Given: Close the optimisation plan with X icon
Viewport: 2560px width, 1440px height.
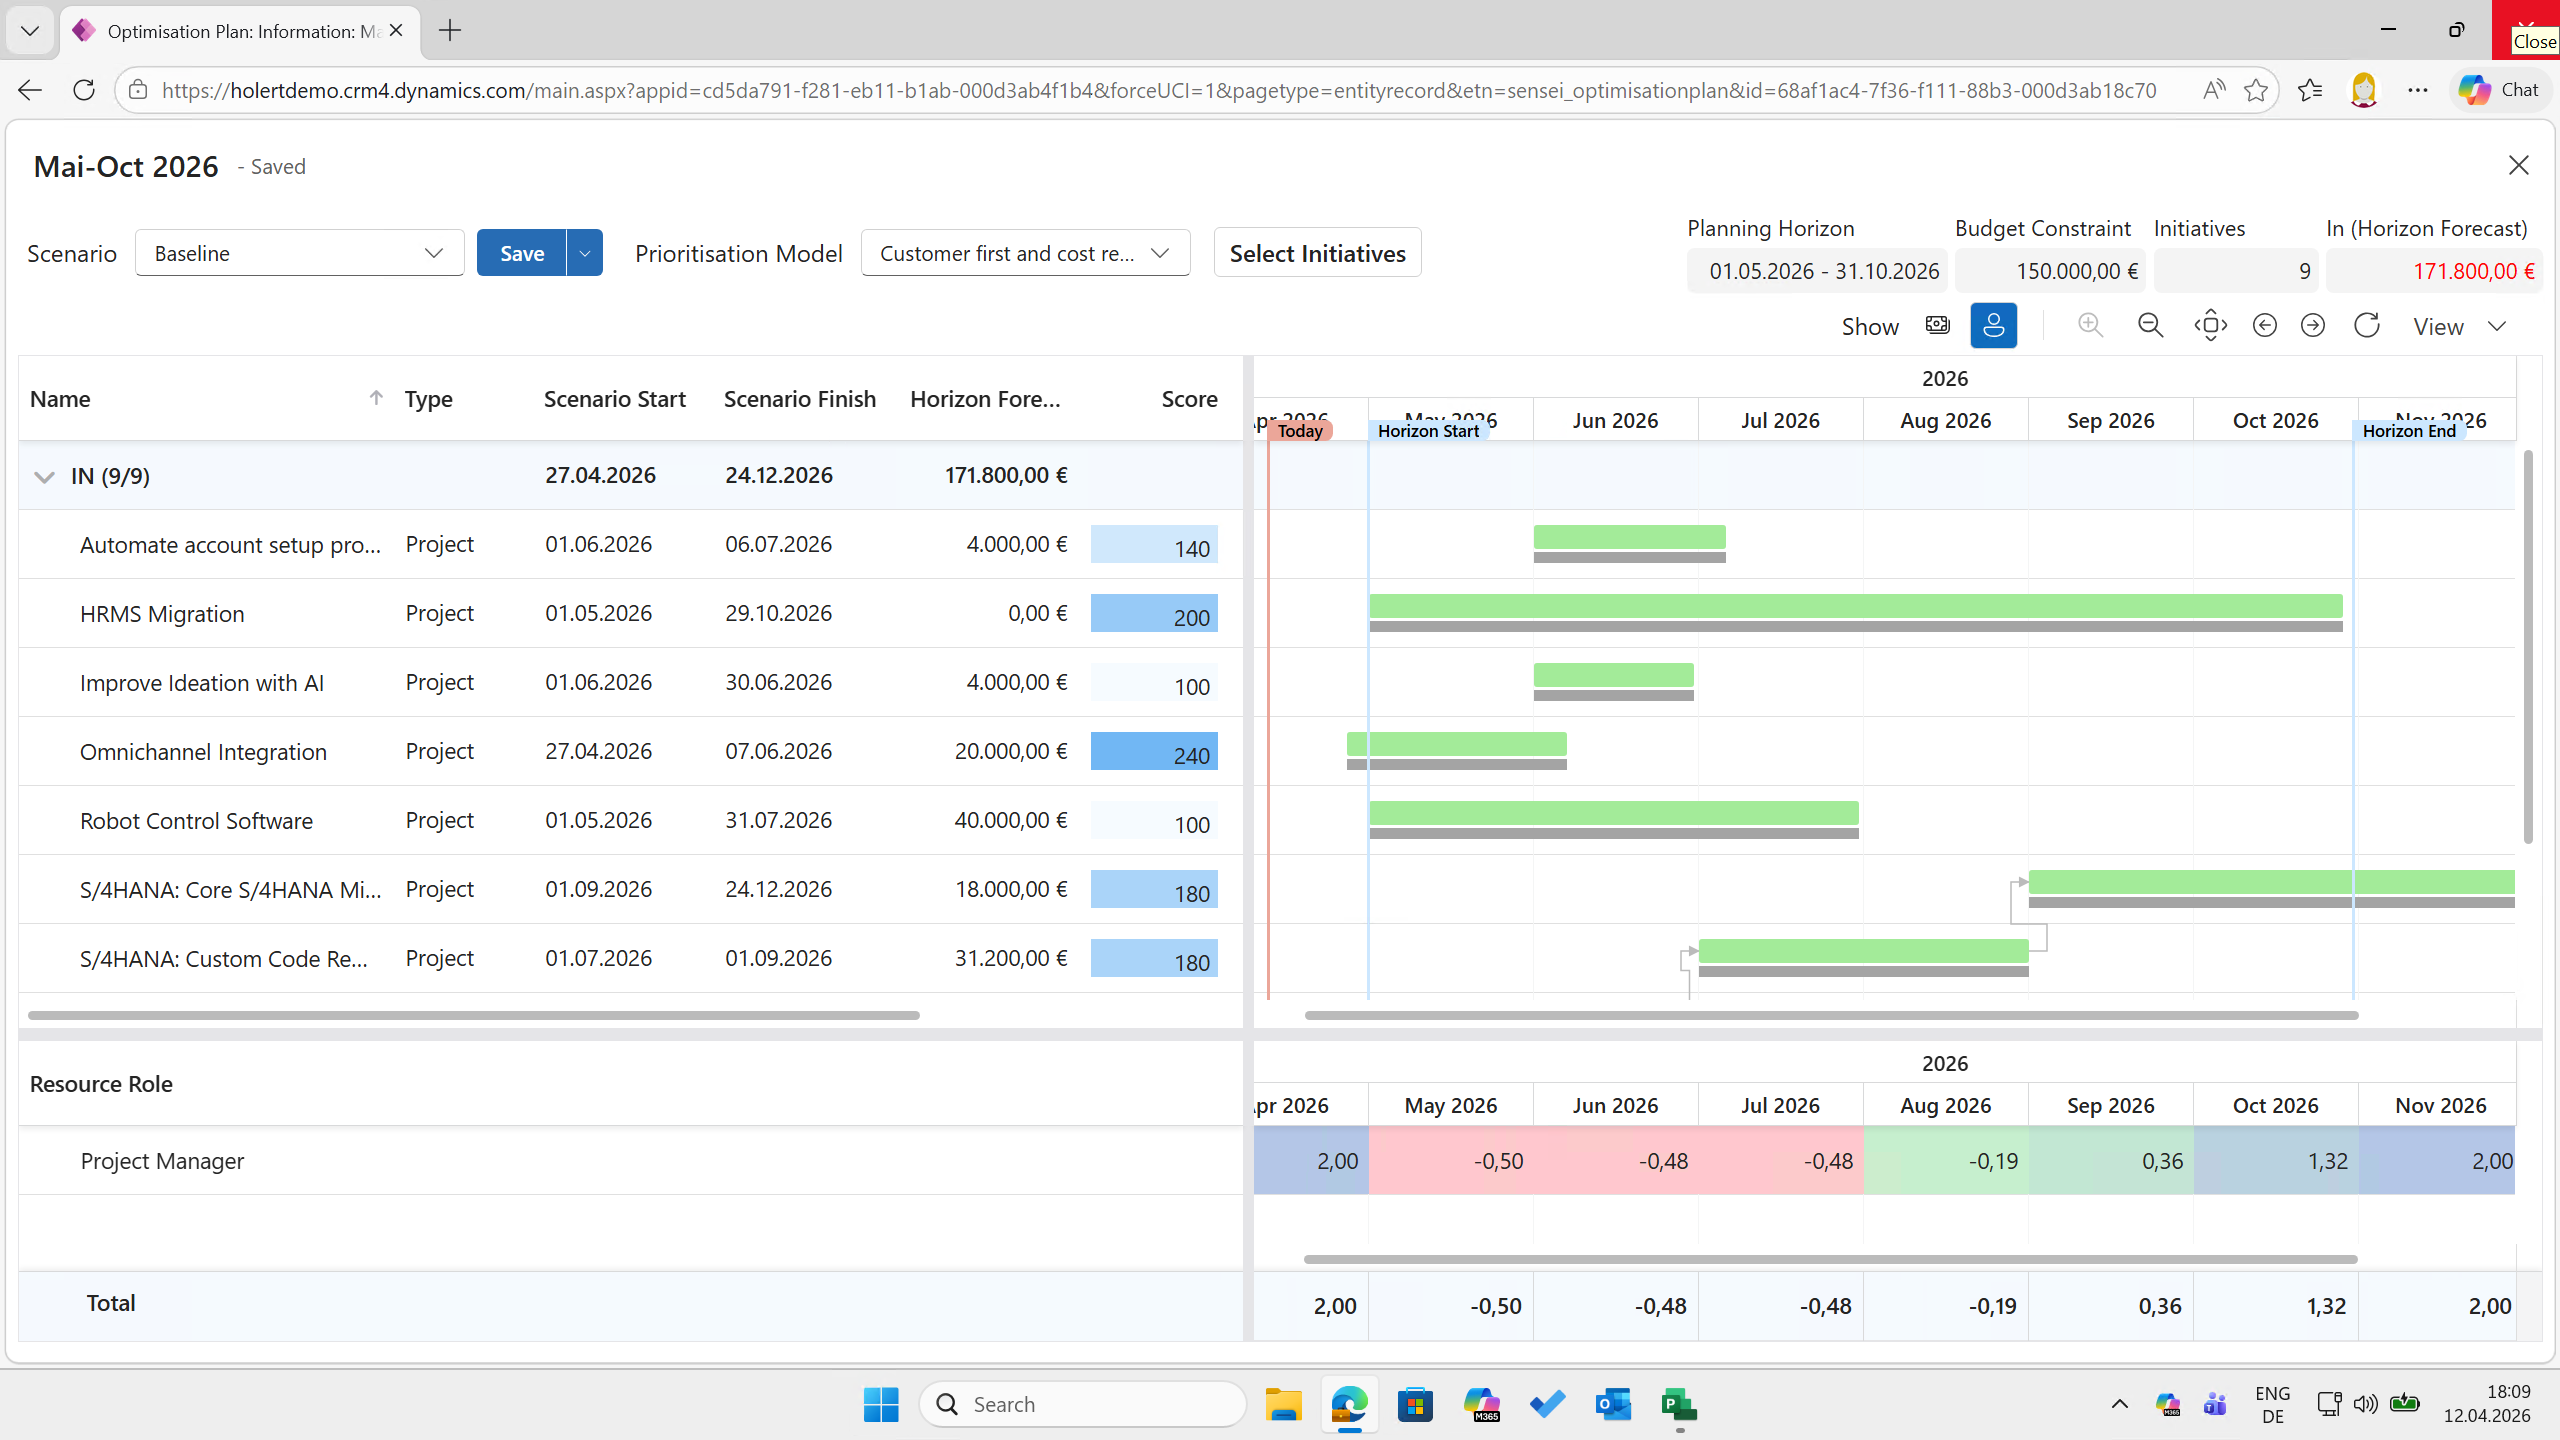Looking at the screenshot, I should [x=2518, y=165].
